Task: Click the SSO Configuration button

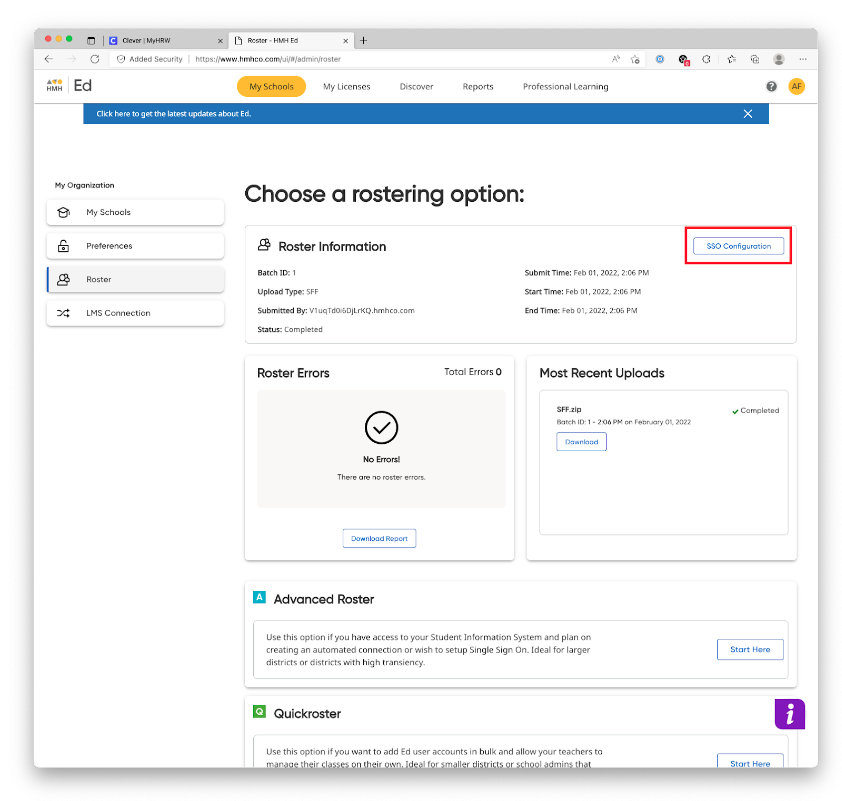Action: pos(737,245)
